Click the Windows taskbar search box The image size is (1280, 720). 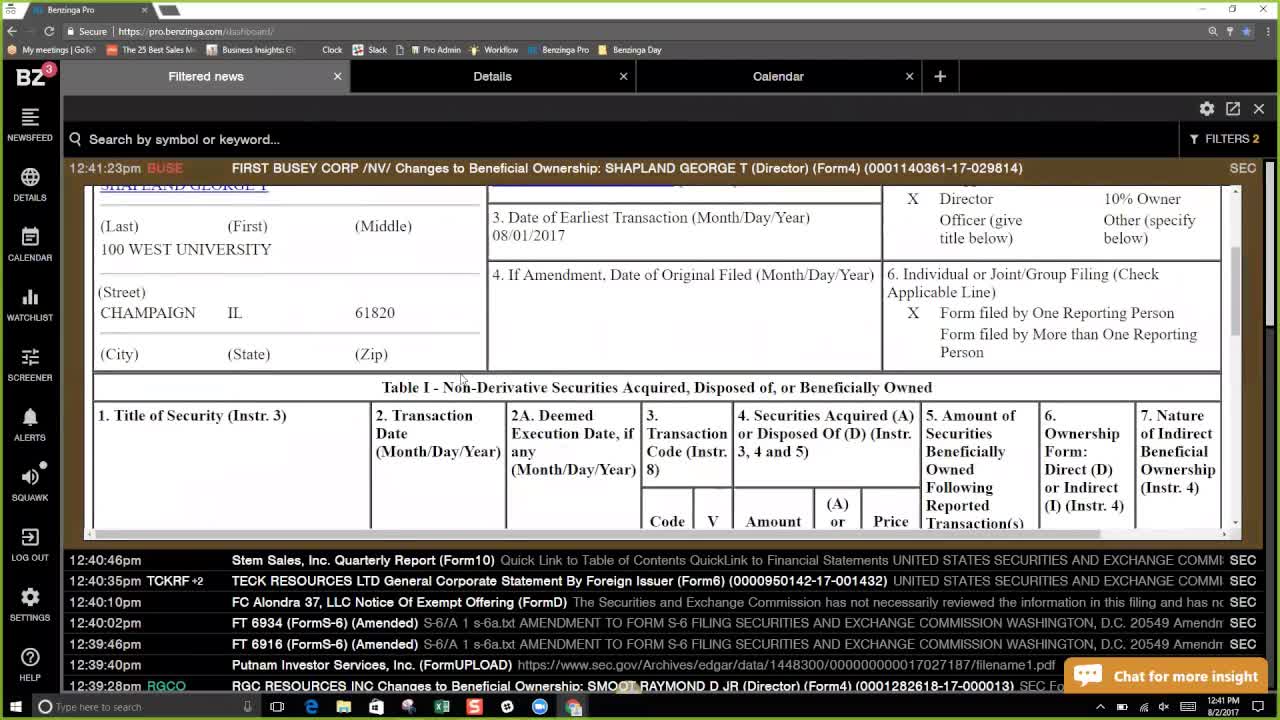pos(145,707)
